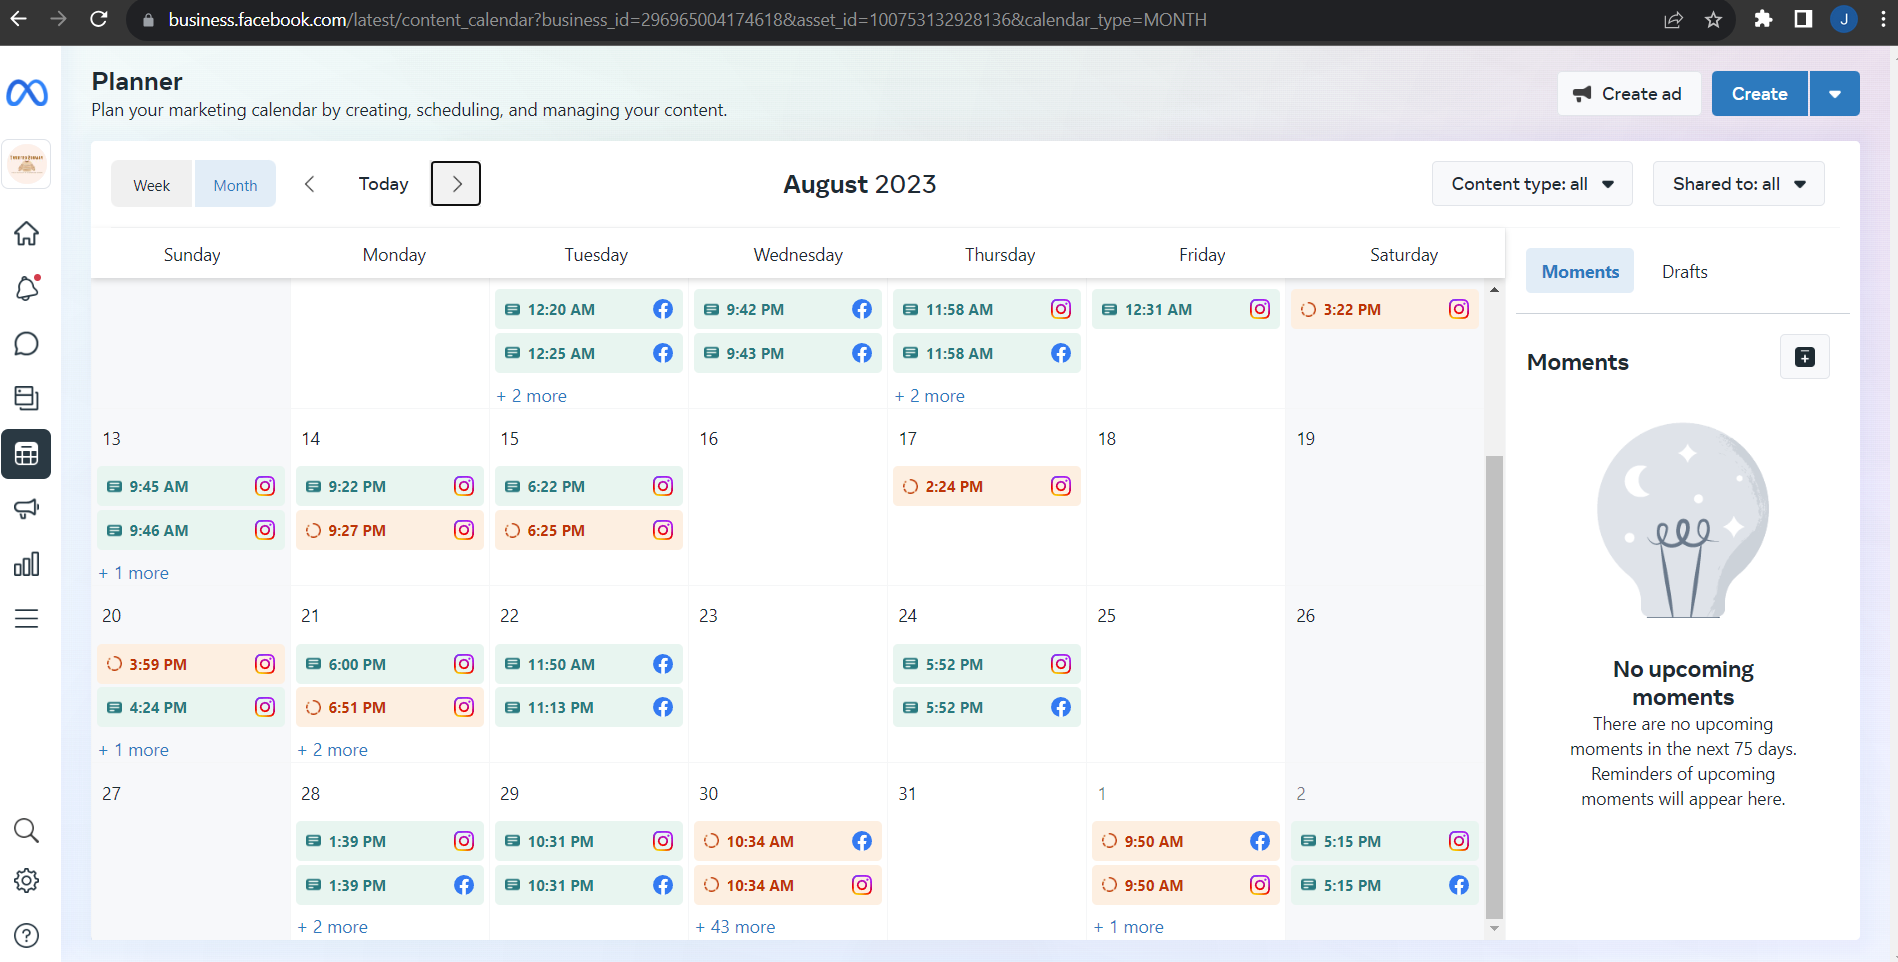Screen dimensions: 1898x962
Task: Open the Ads megaphone sidebar icon
Action: click(27, 509)
